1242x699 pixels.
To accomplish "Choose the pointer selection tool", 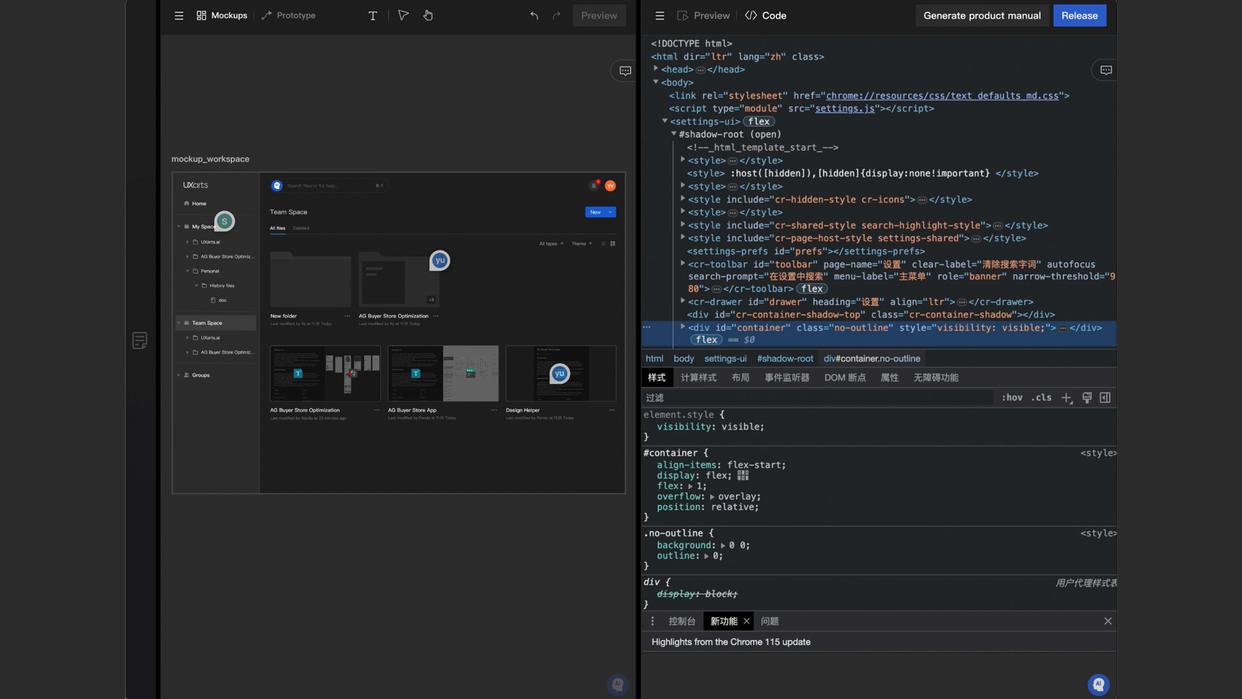I will [x=403, y=15].
